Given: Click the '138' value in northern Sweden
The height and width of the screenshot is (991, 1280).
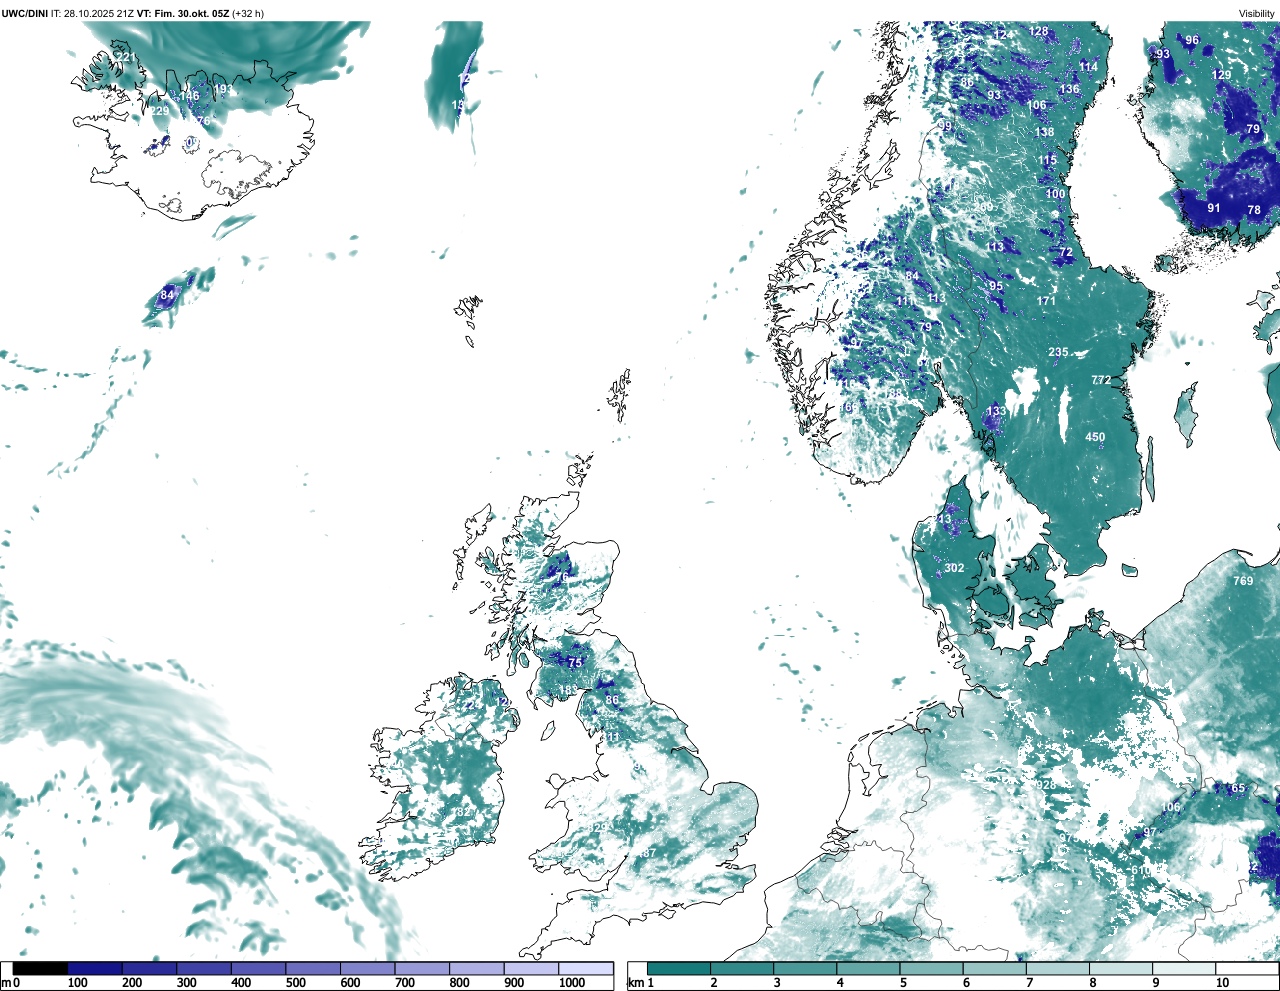Looking at the screenshot, I should (1044, 132).
